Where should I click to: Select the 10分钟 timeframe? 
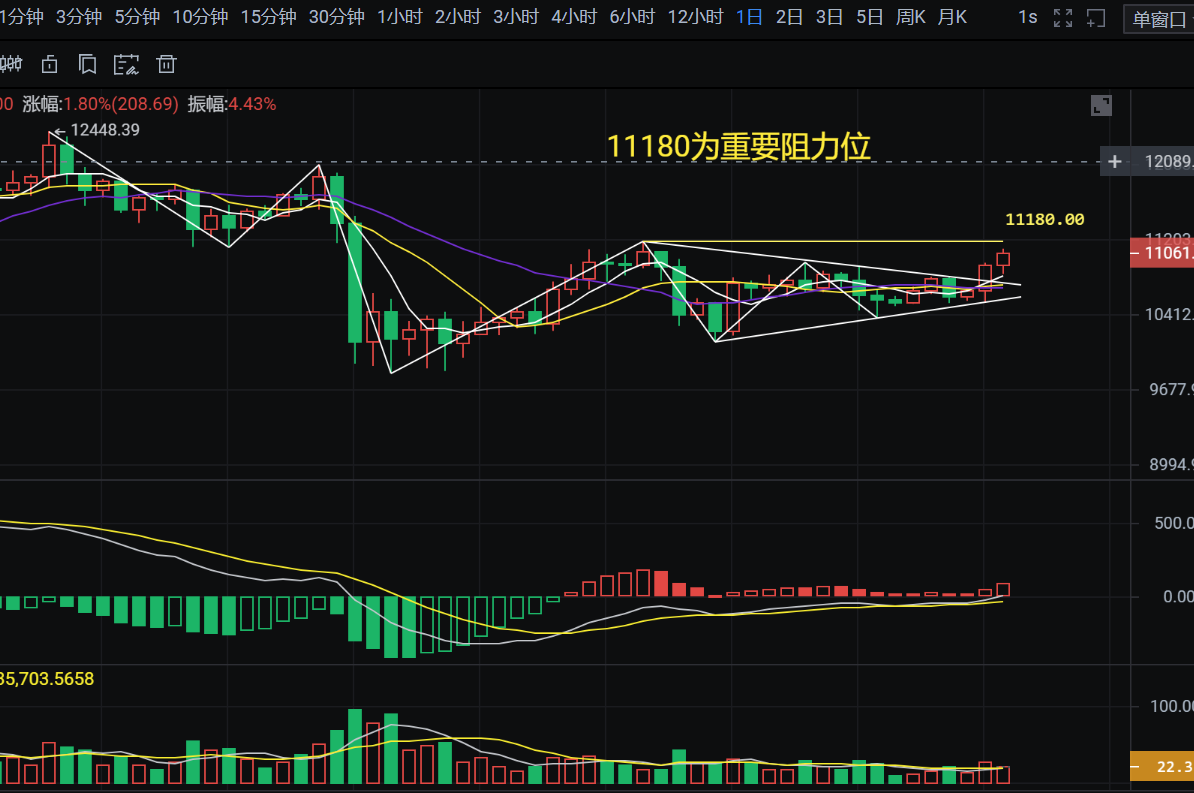coord(200,17)
